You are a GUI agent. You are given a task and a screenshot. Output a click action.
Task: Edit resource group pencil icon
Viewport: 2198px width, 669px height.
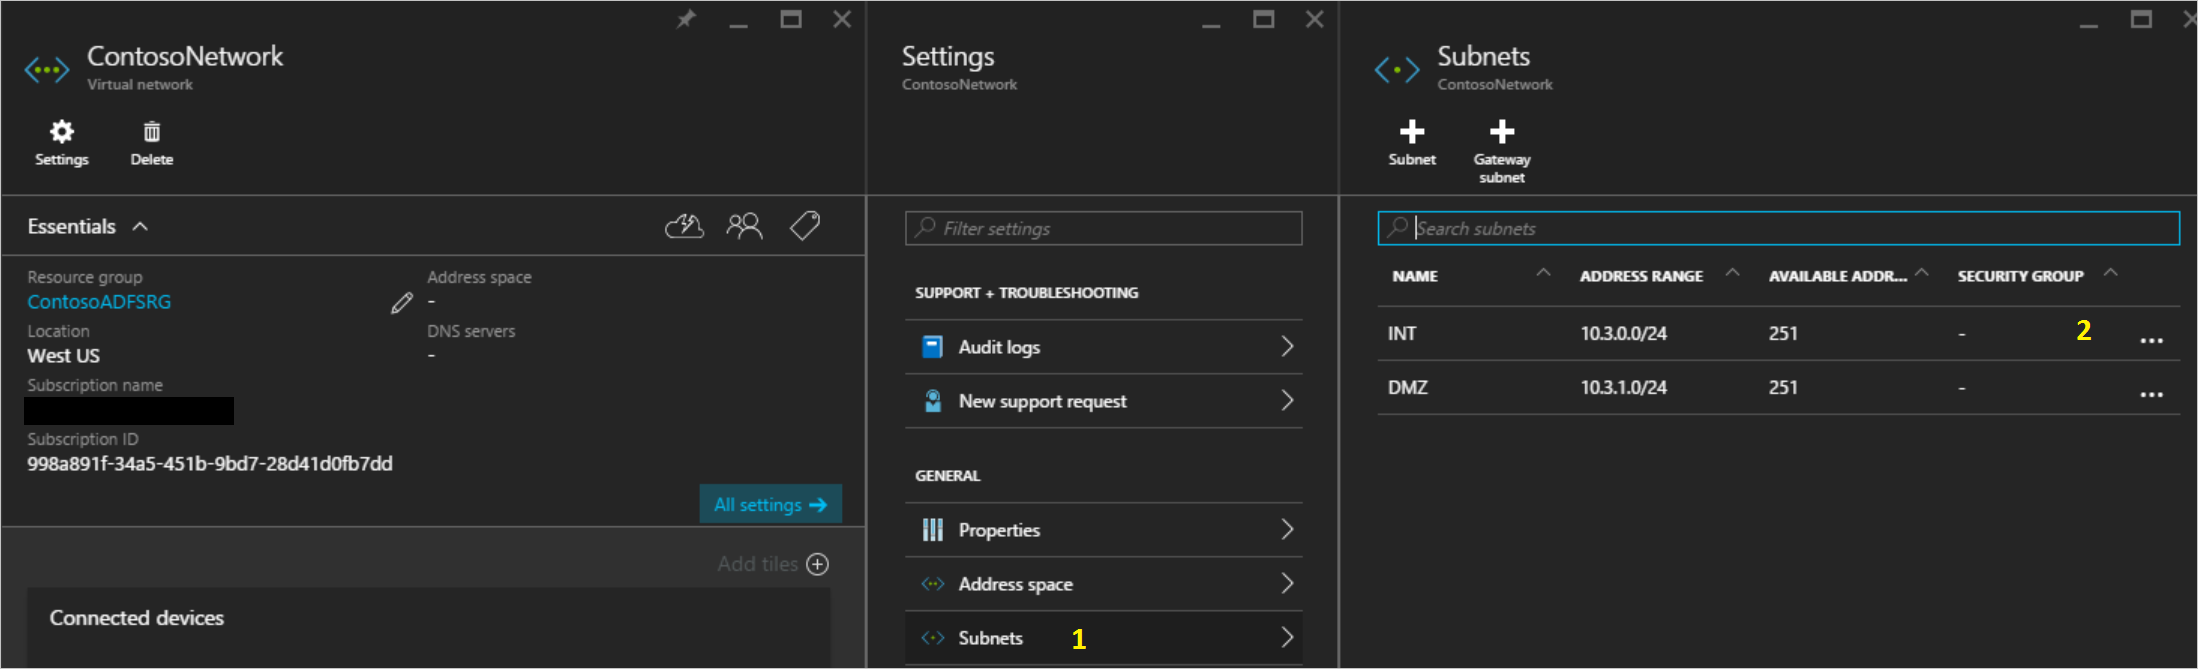(x=402, y=303)
